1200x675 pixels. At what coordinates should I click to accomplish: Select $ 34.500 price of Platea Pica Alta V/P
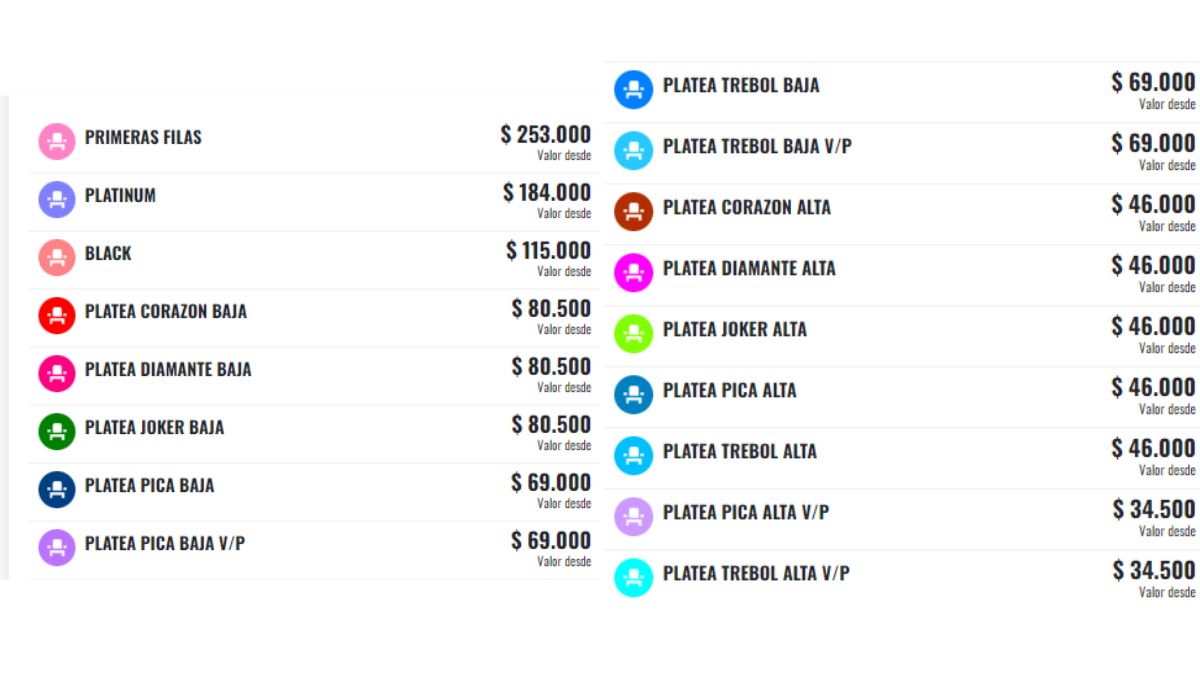pos(1154,510)
